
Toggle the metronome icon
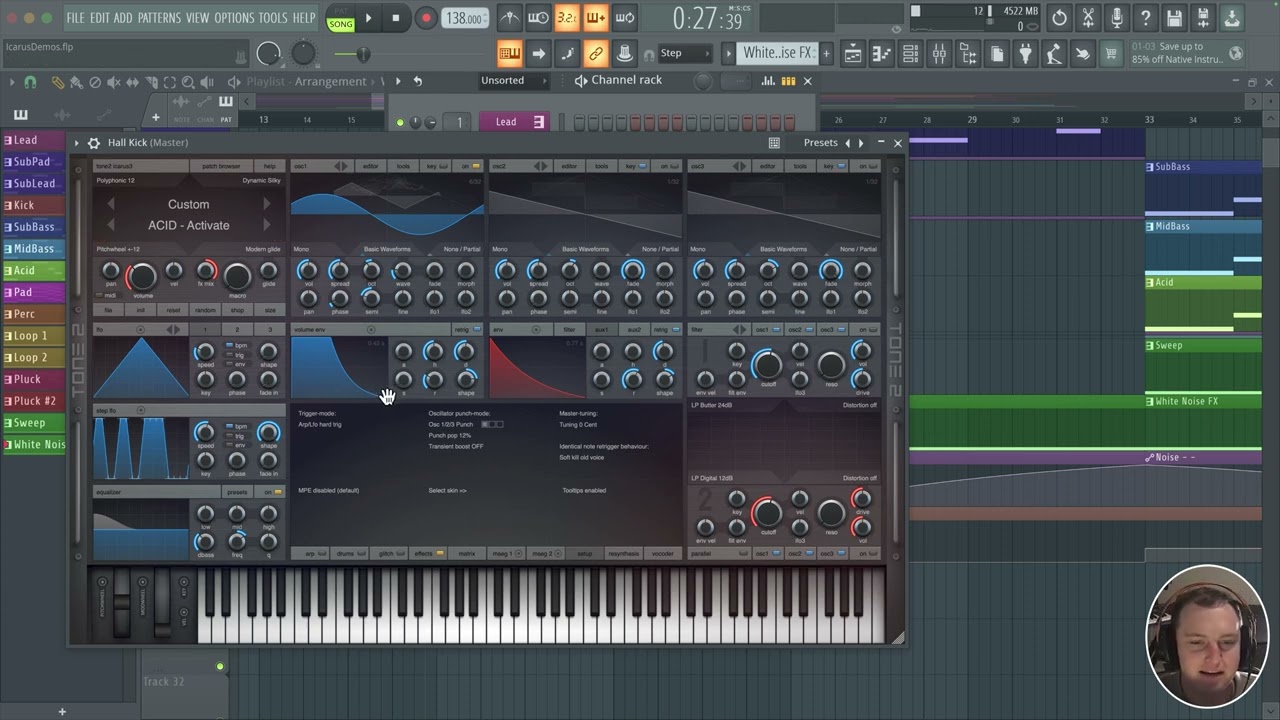[x=510, y=17]
